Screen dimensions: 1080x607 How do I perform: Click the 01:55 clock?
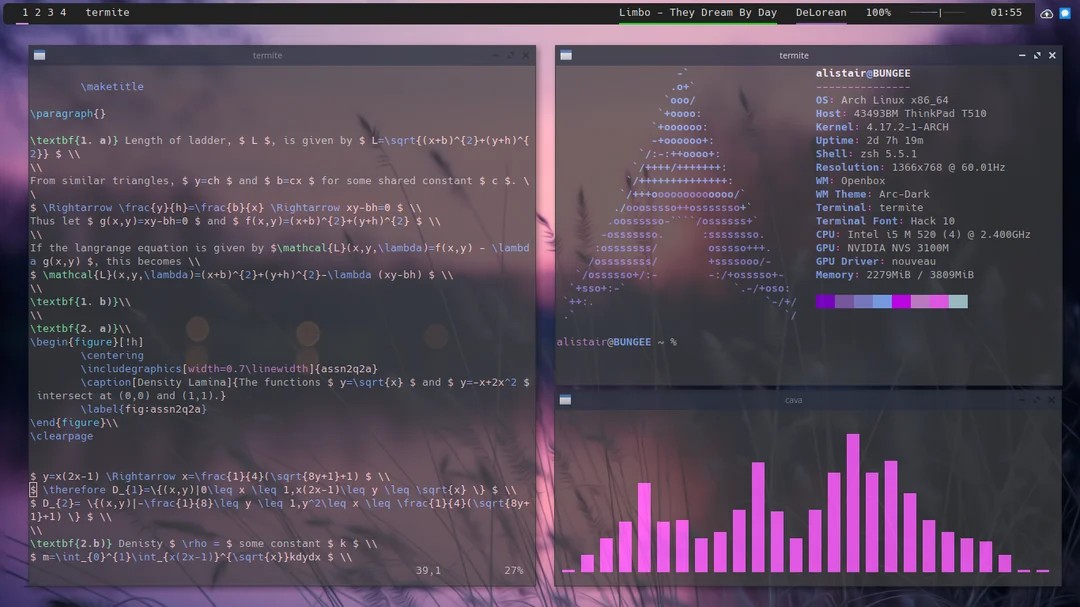[1006, 12]
